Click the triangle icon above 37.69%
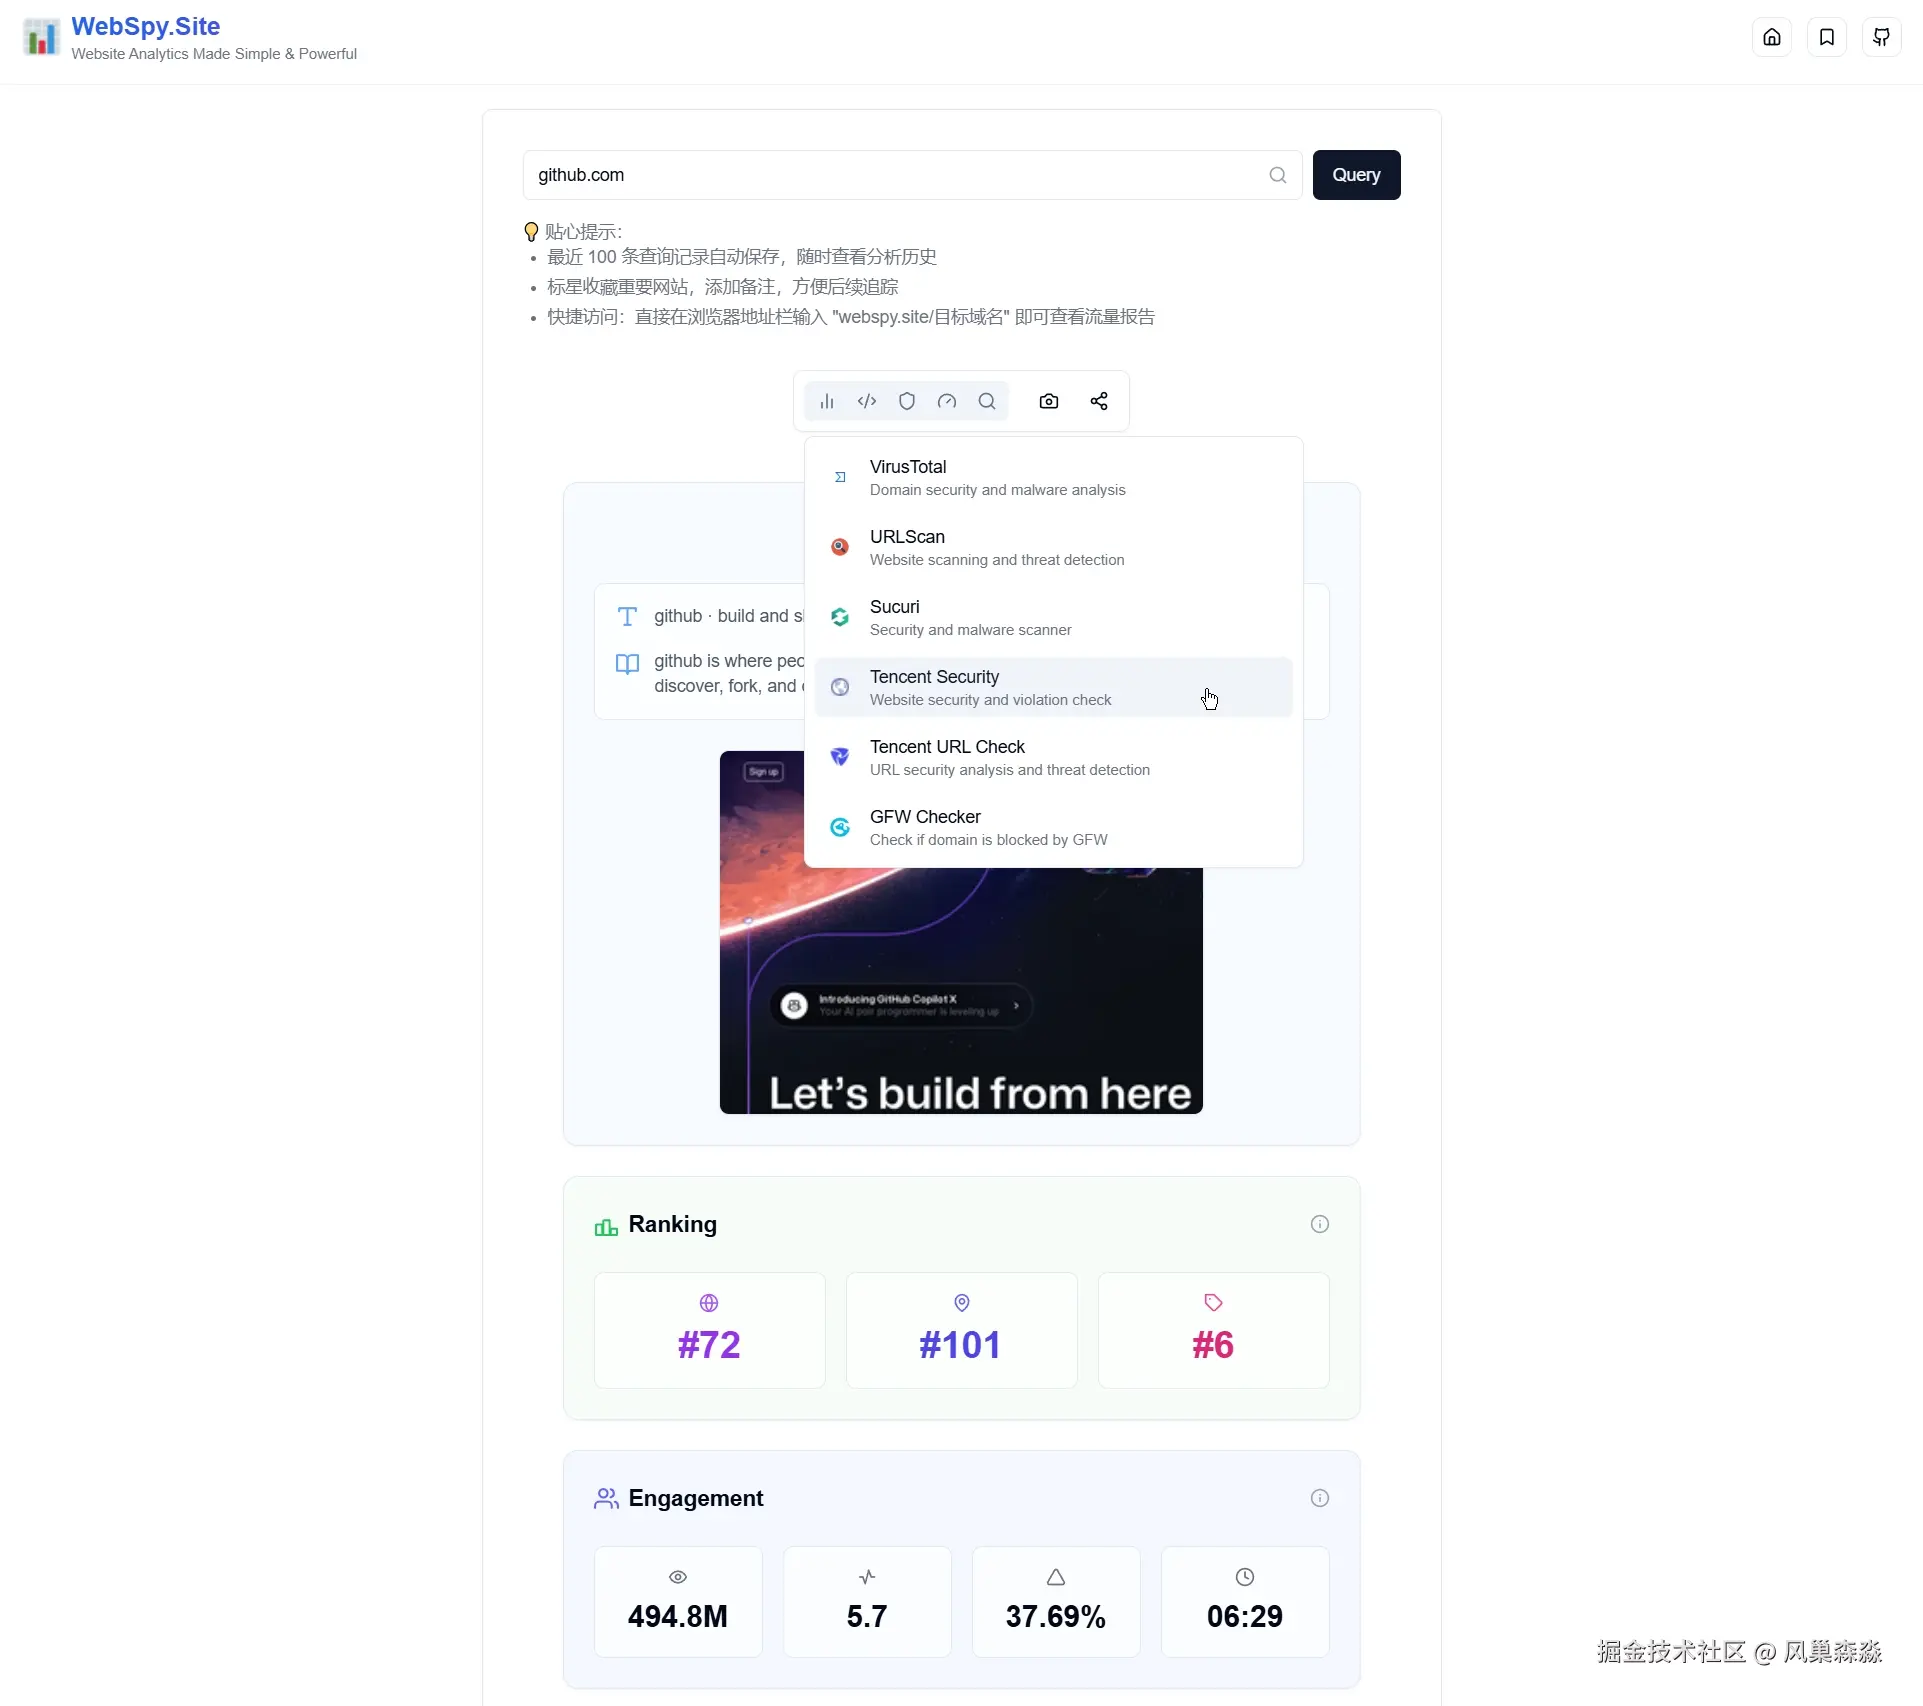Screen dimensions: 1923x1706 coord(1056,1577)
